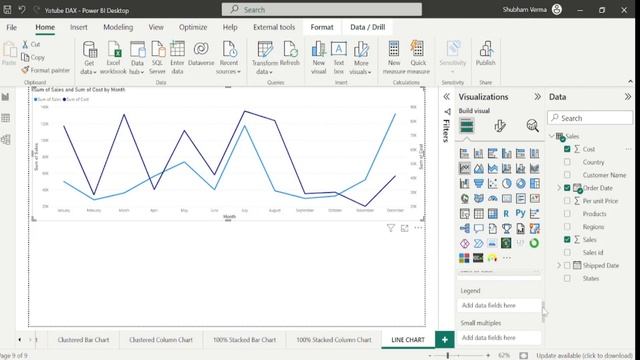This screenshot has height=360, width=640.
Task: Uncheck the Order Date field
Action: tap(567, 188)
